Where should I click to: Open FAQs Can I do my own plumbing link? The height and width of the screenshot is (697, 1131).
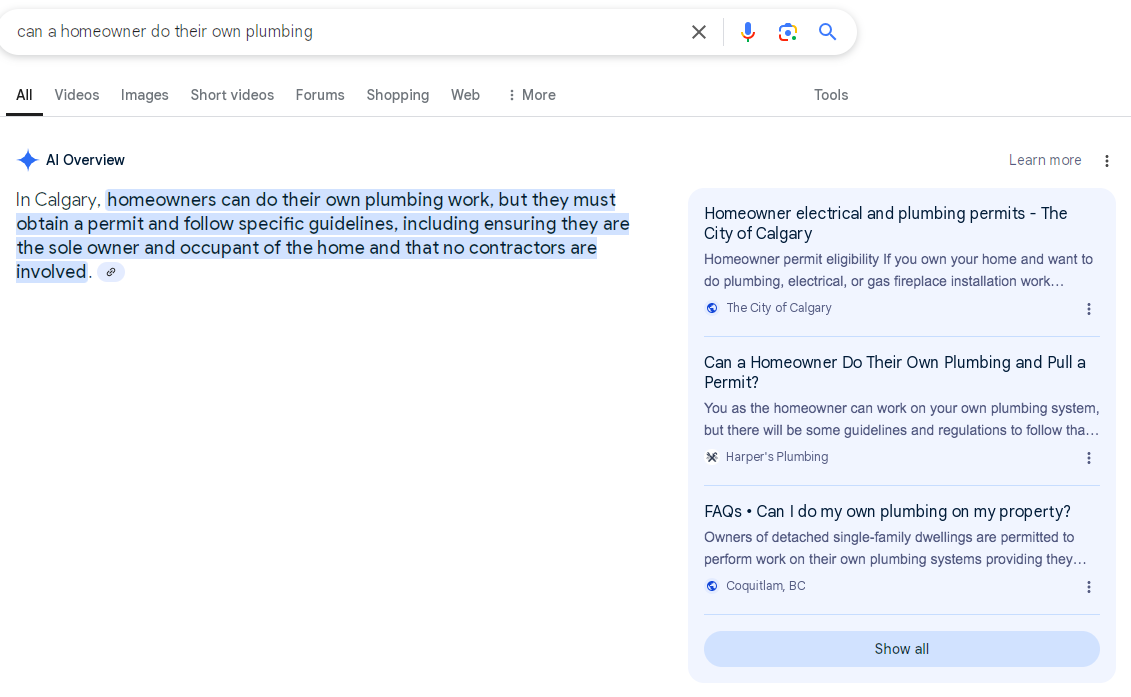[x=887, y=511]
